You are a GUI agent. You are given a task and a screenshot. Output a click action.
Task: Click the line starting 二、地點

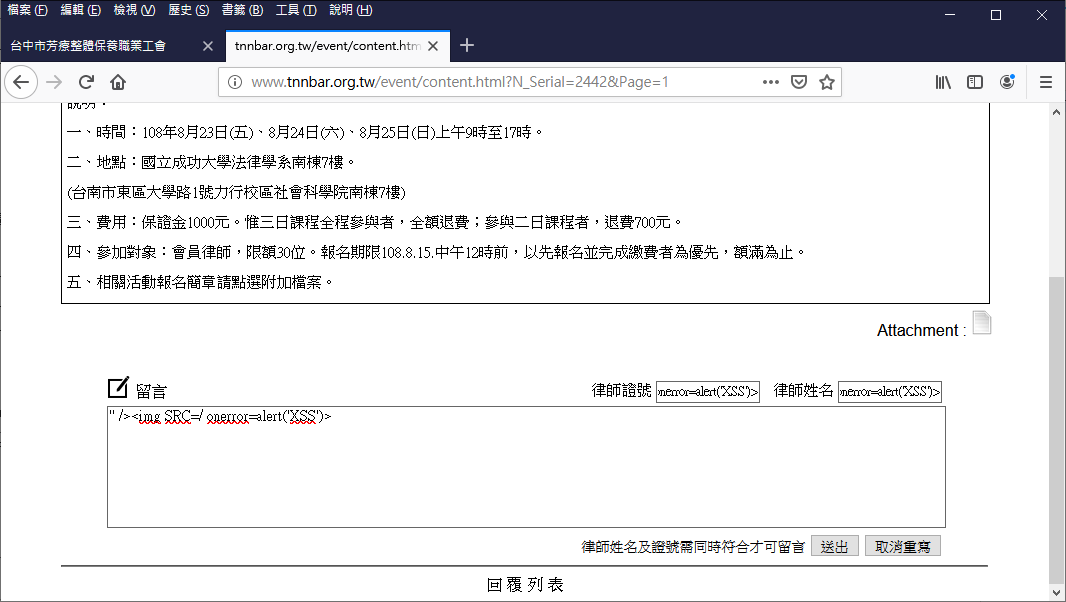(x=211, y=162)
